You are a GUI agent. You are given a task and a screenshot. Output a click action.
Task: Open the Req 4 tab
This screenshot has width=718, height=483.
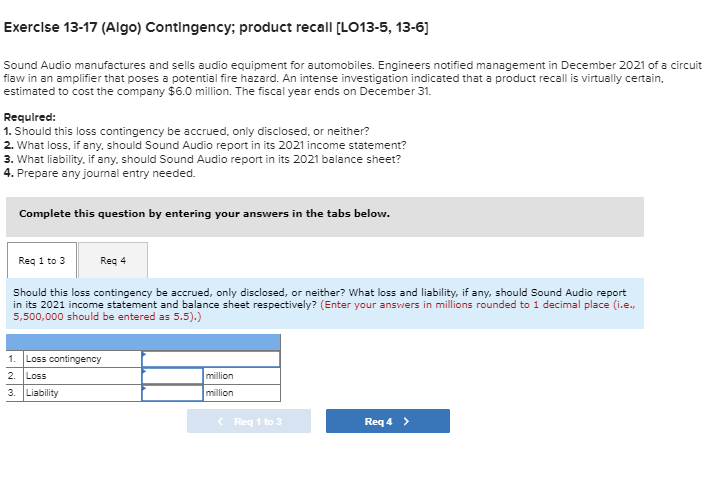point(113,261)
